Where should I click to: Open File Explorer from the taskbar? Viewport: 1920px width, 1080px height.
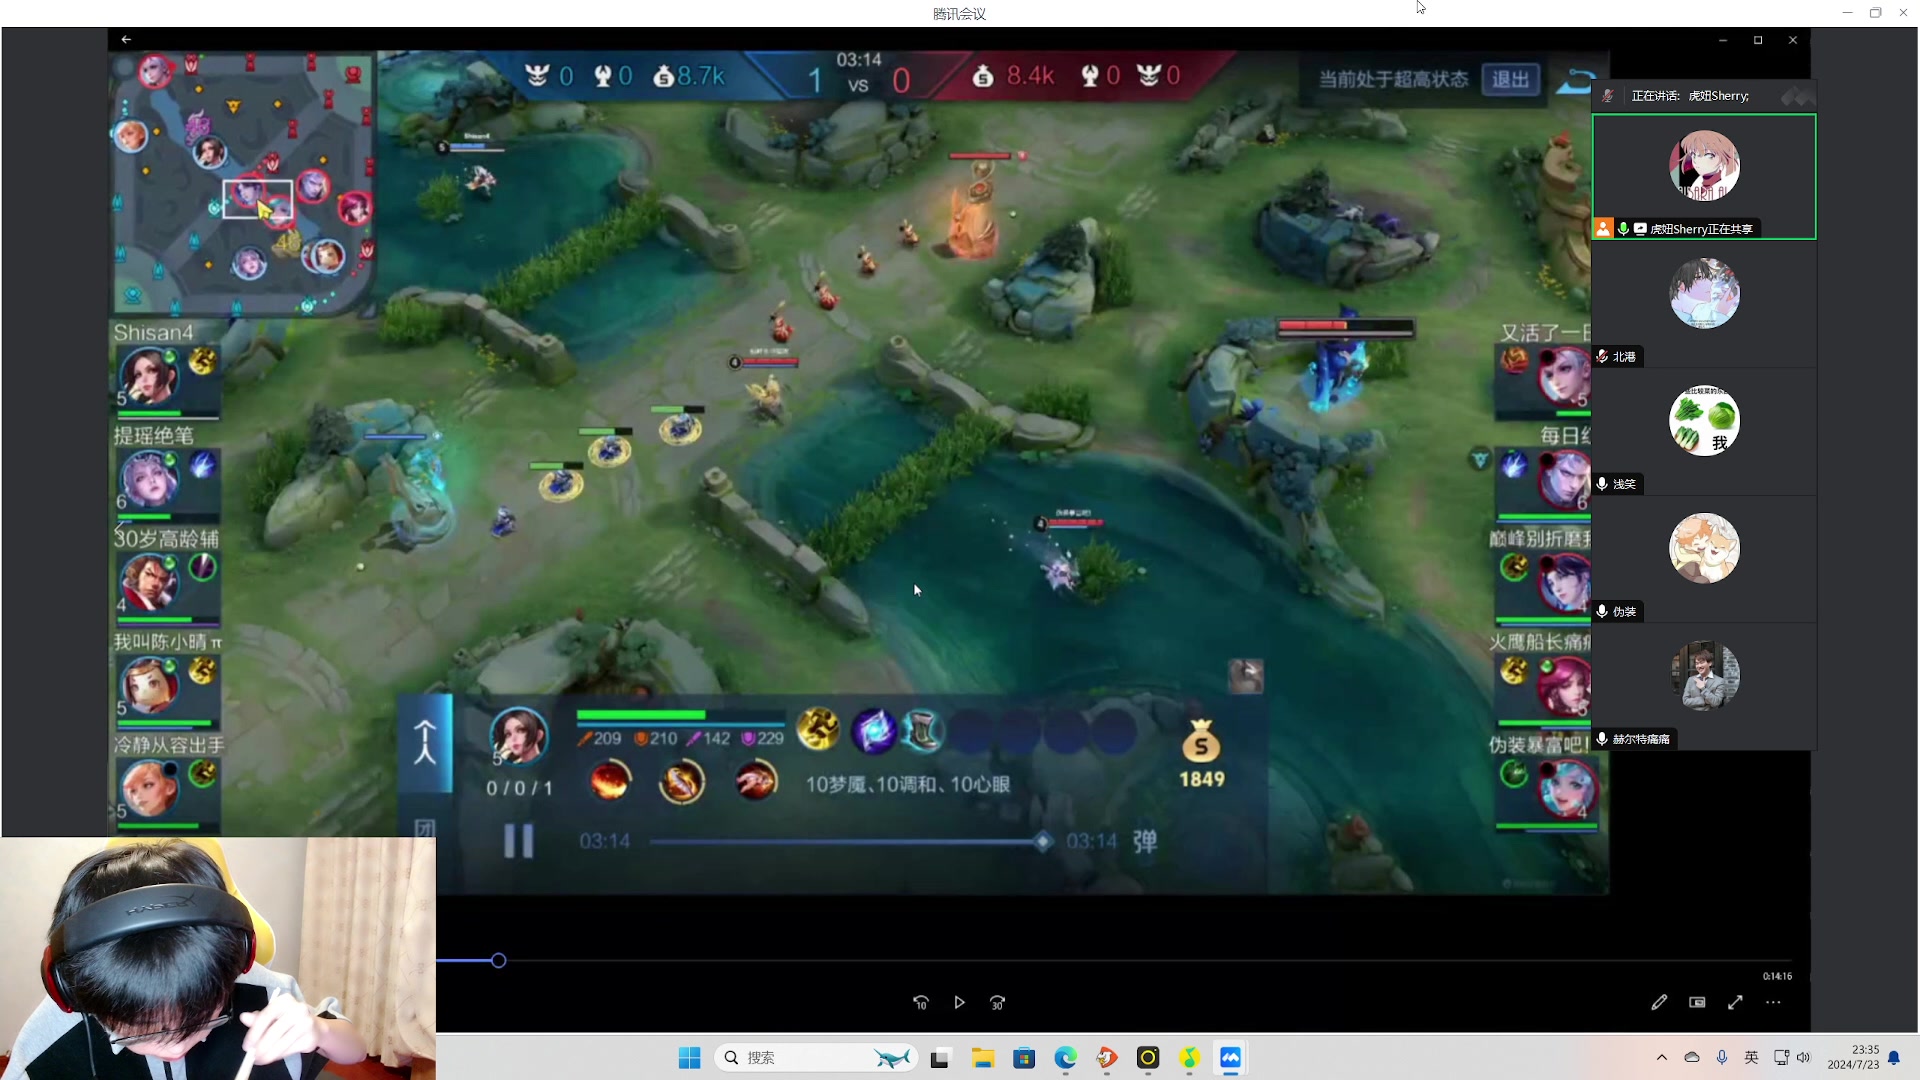coord(982,1058)
